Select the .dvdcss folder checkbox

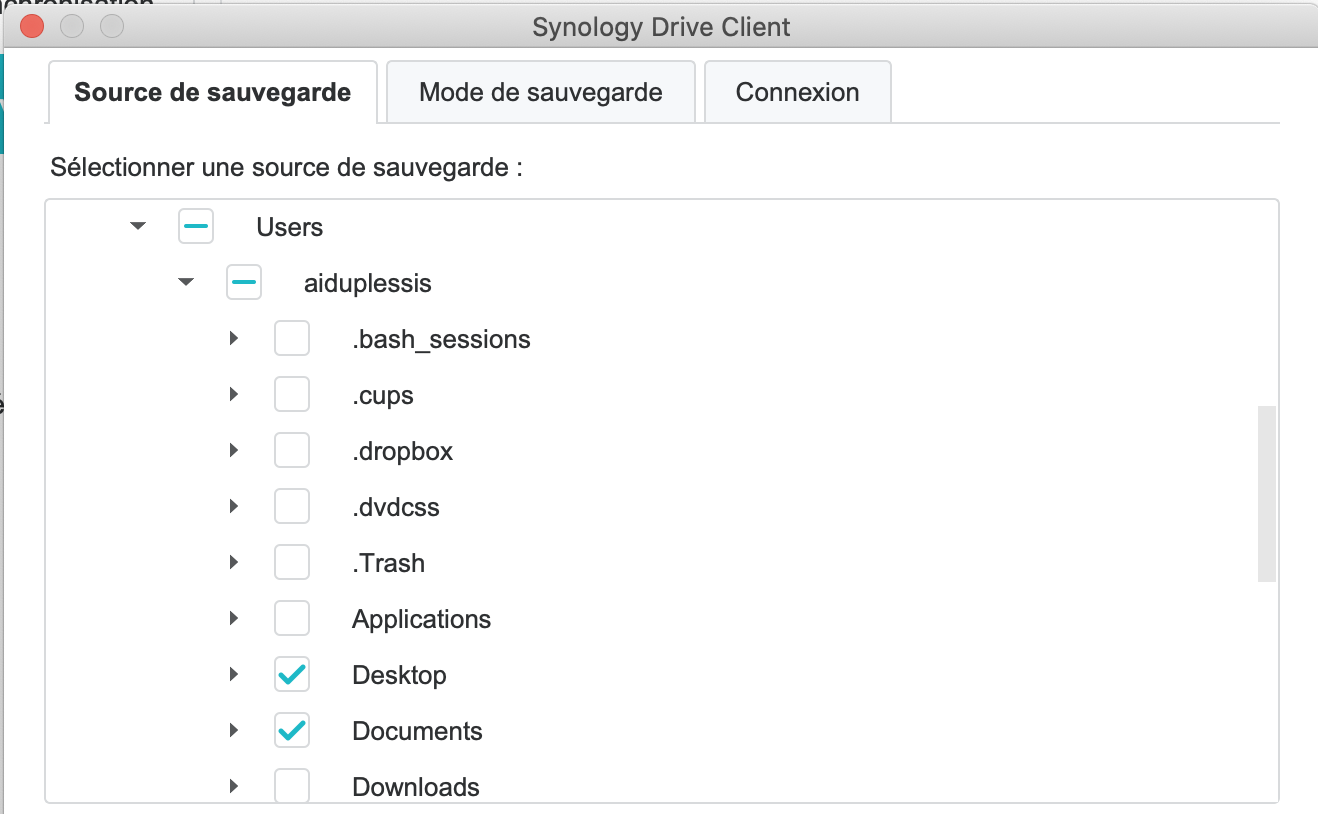292,507
